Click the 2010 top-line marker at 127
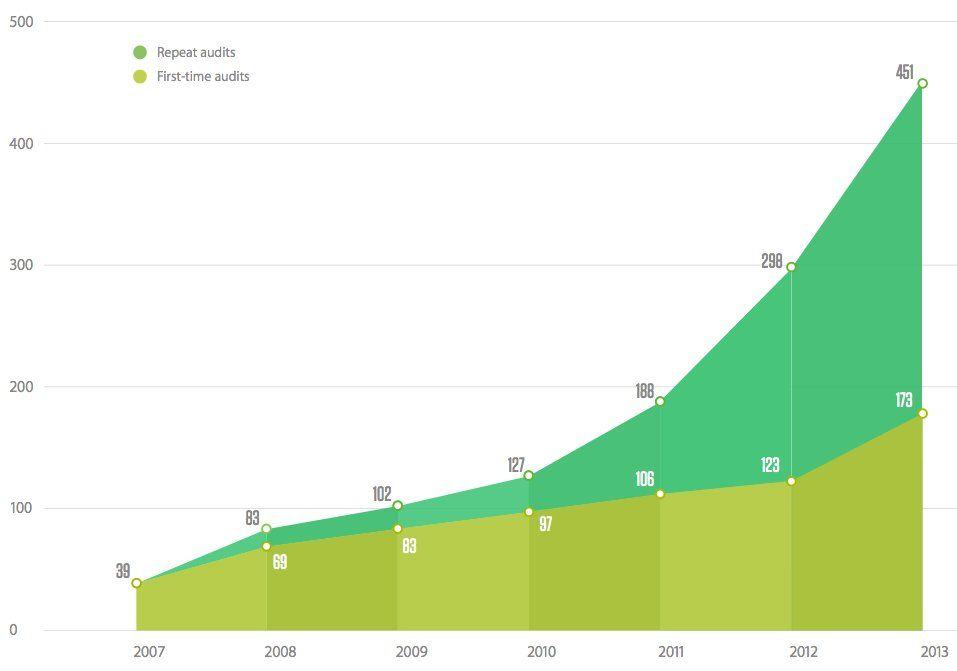The image size is (957, 671). tap(529, 475)
